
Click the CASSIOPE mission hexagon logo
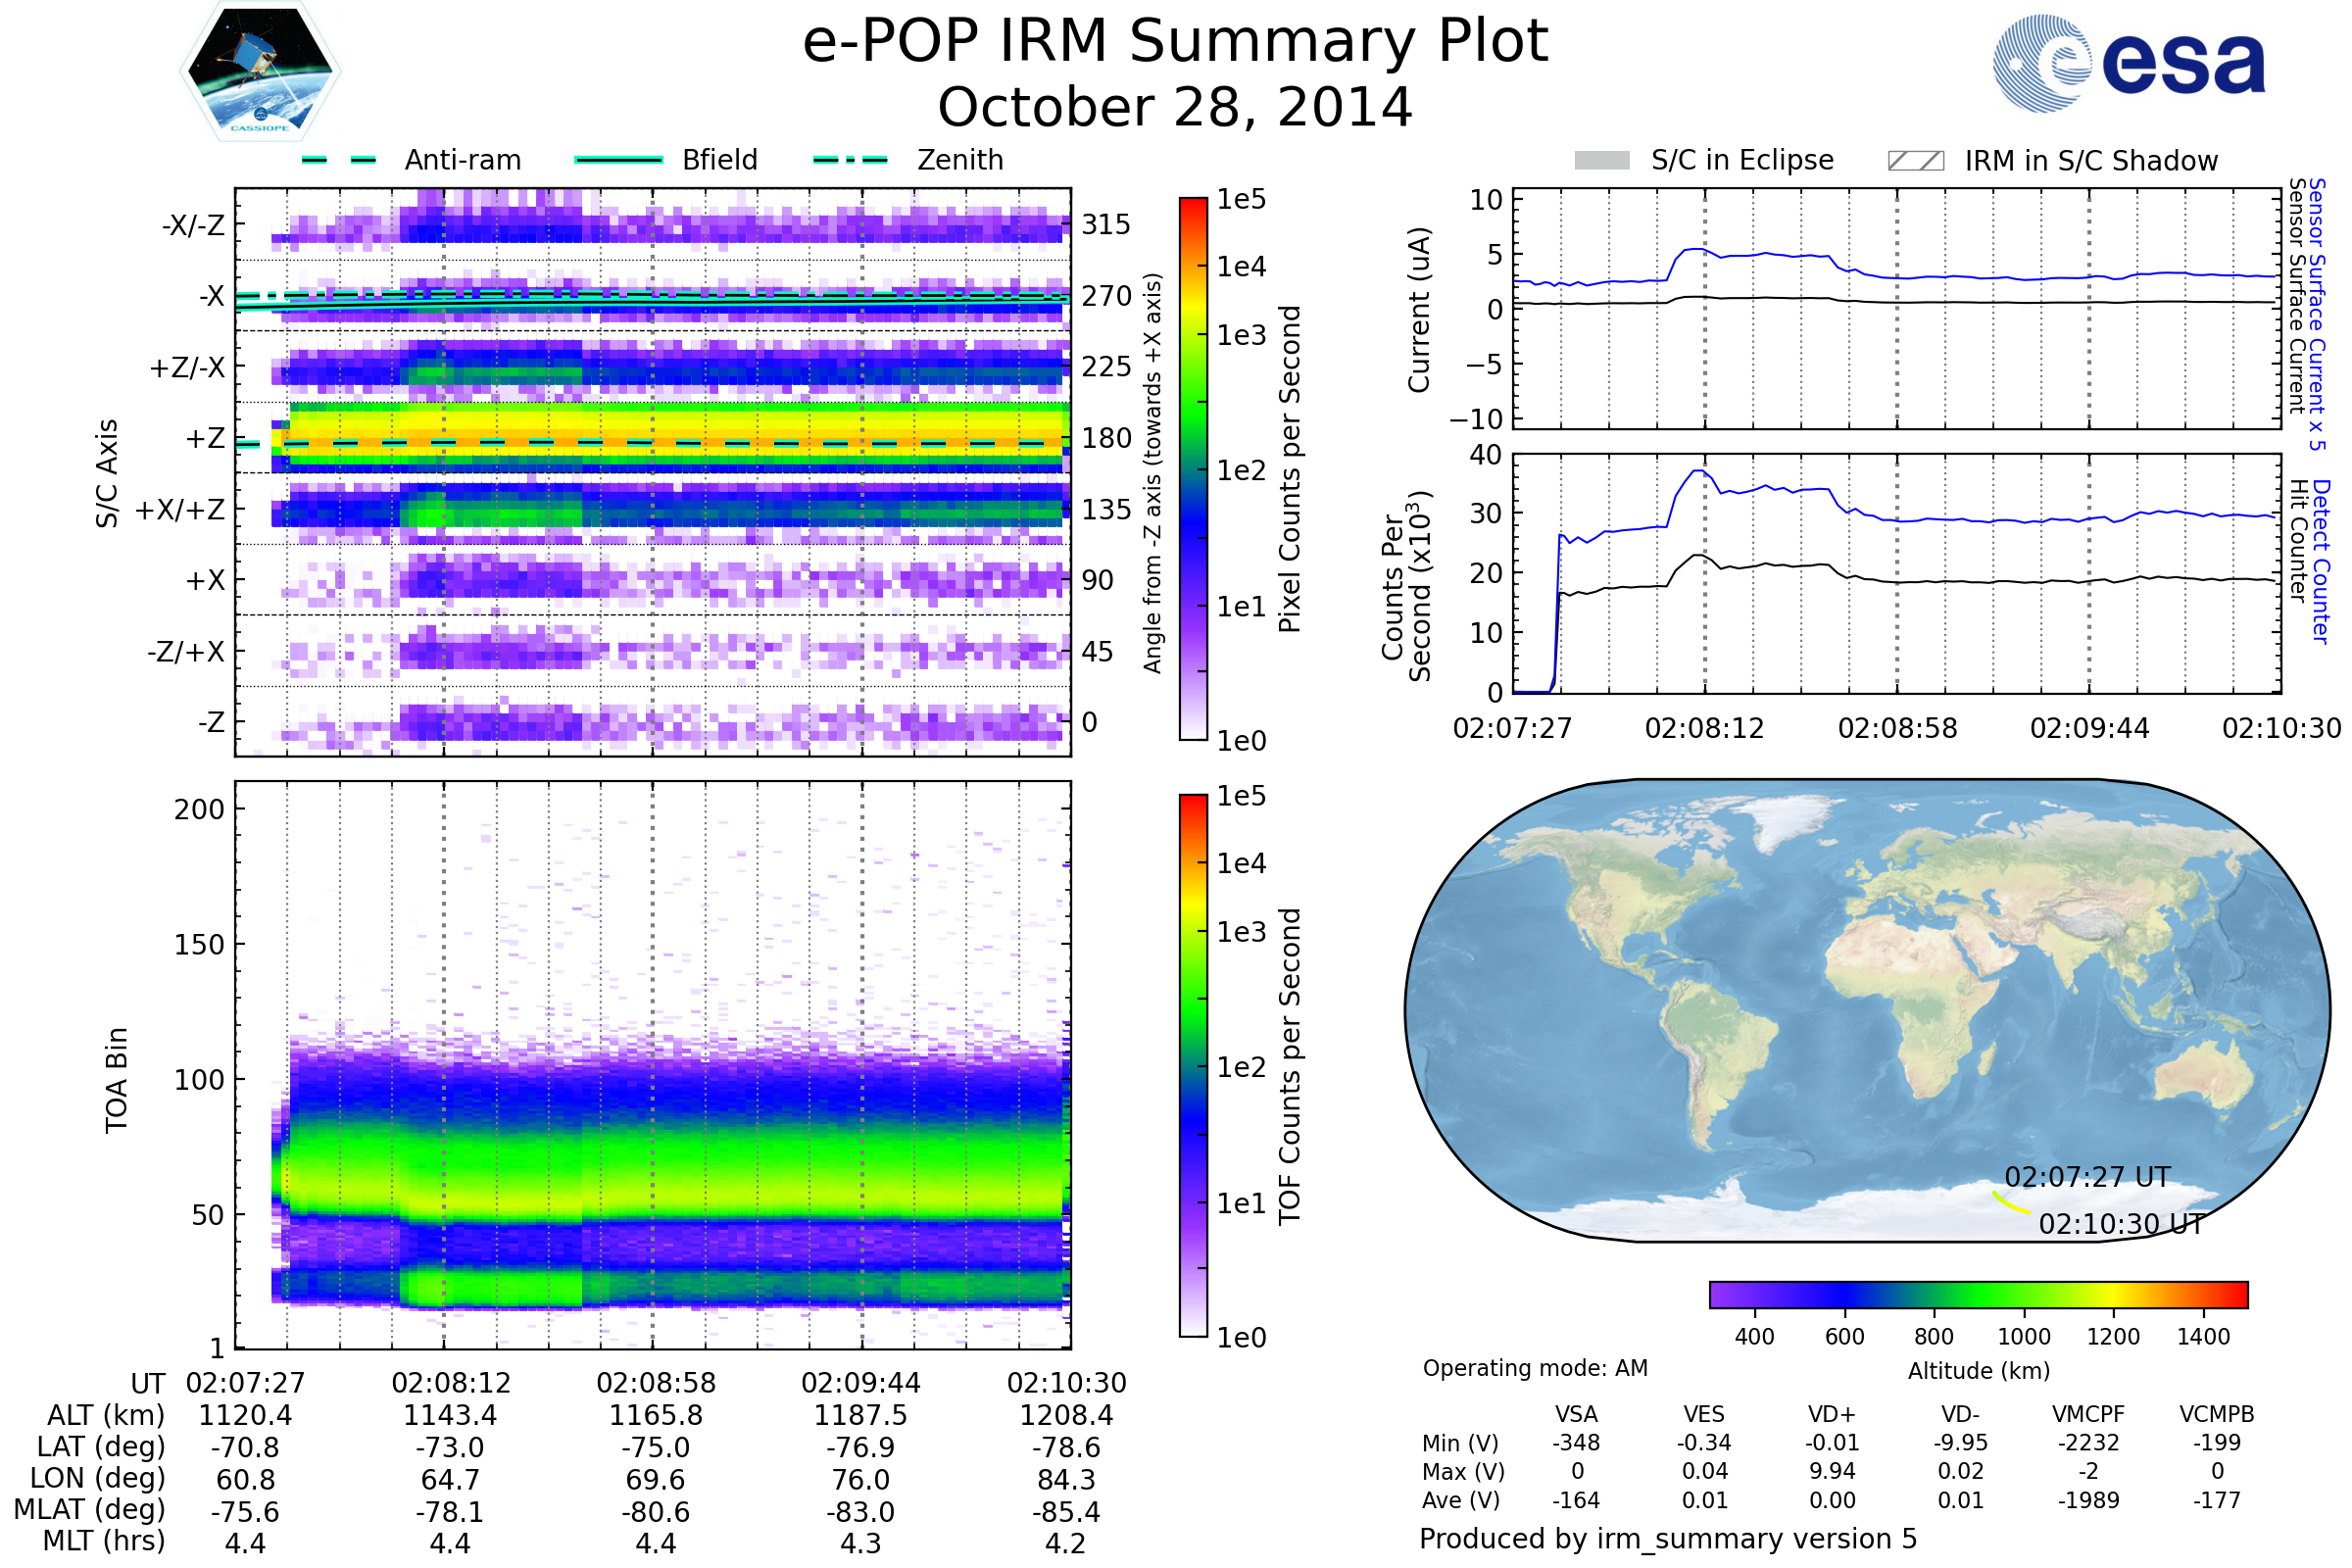click(260, 72)
